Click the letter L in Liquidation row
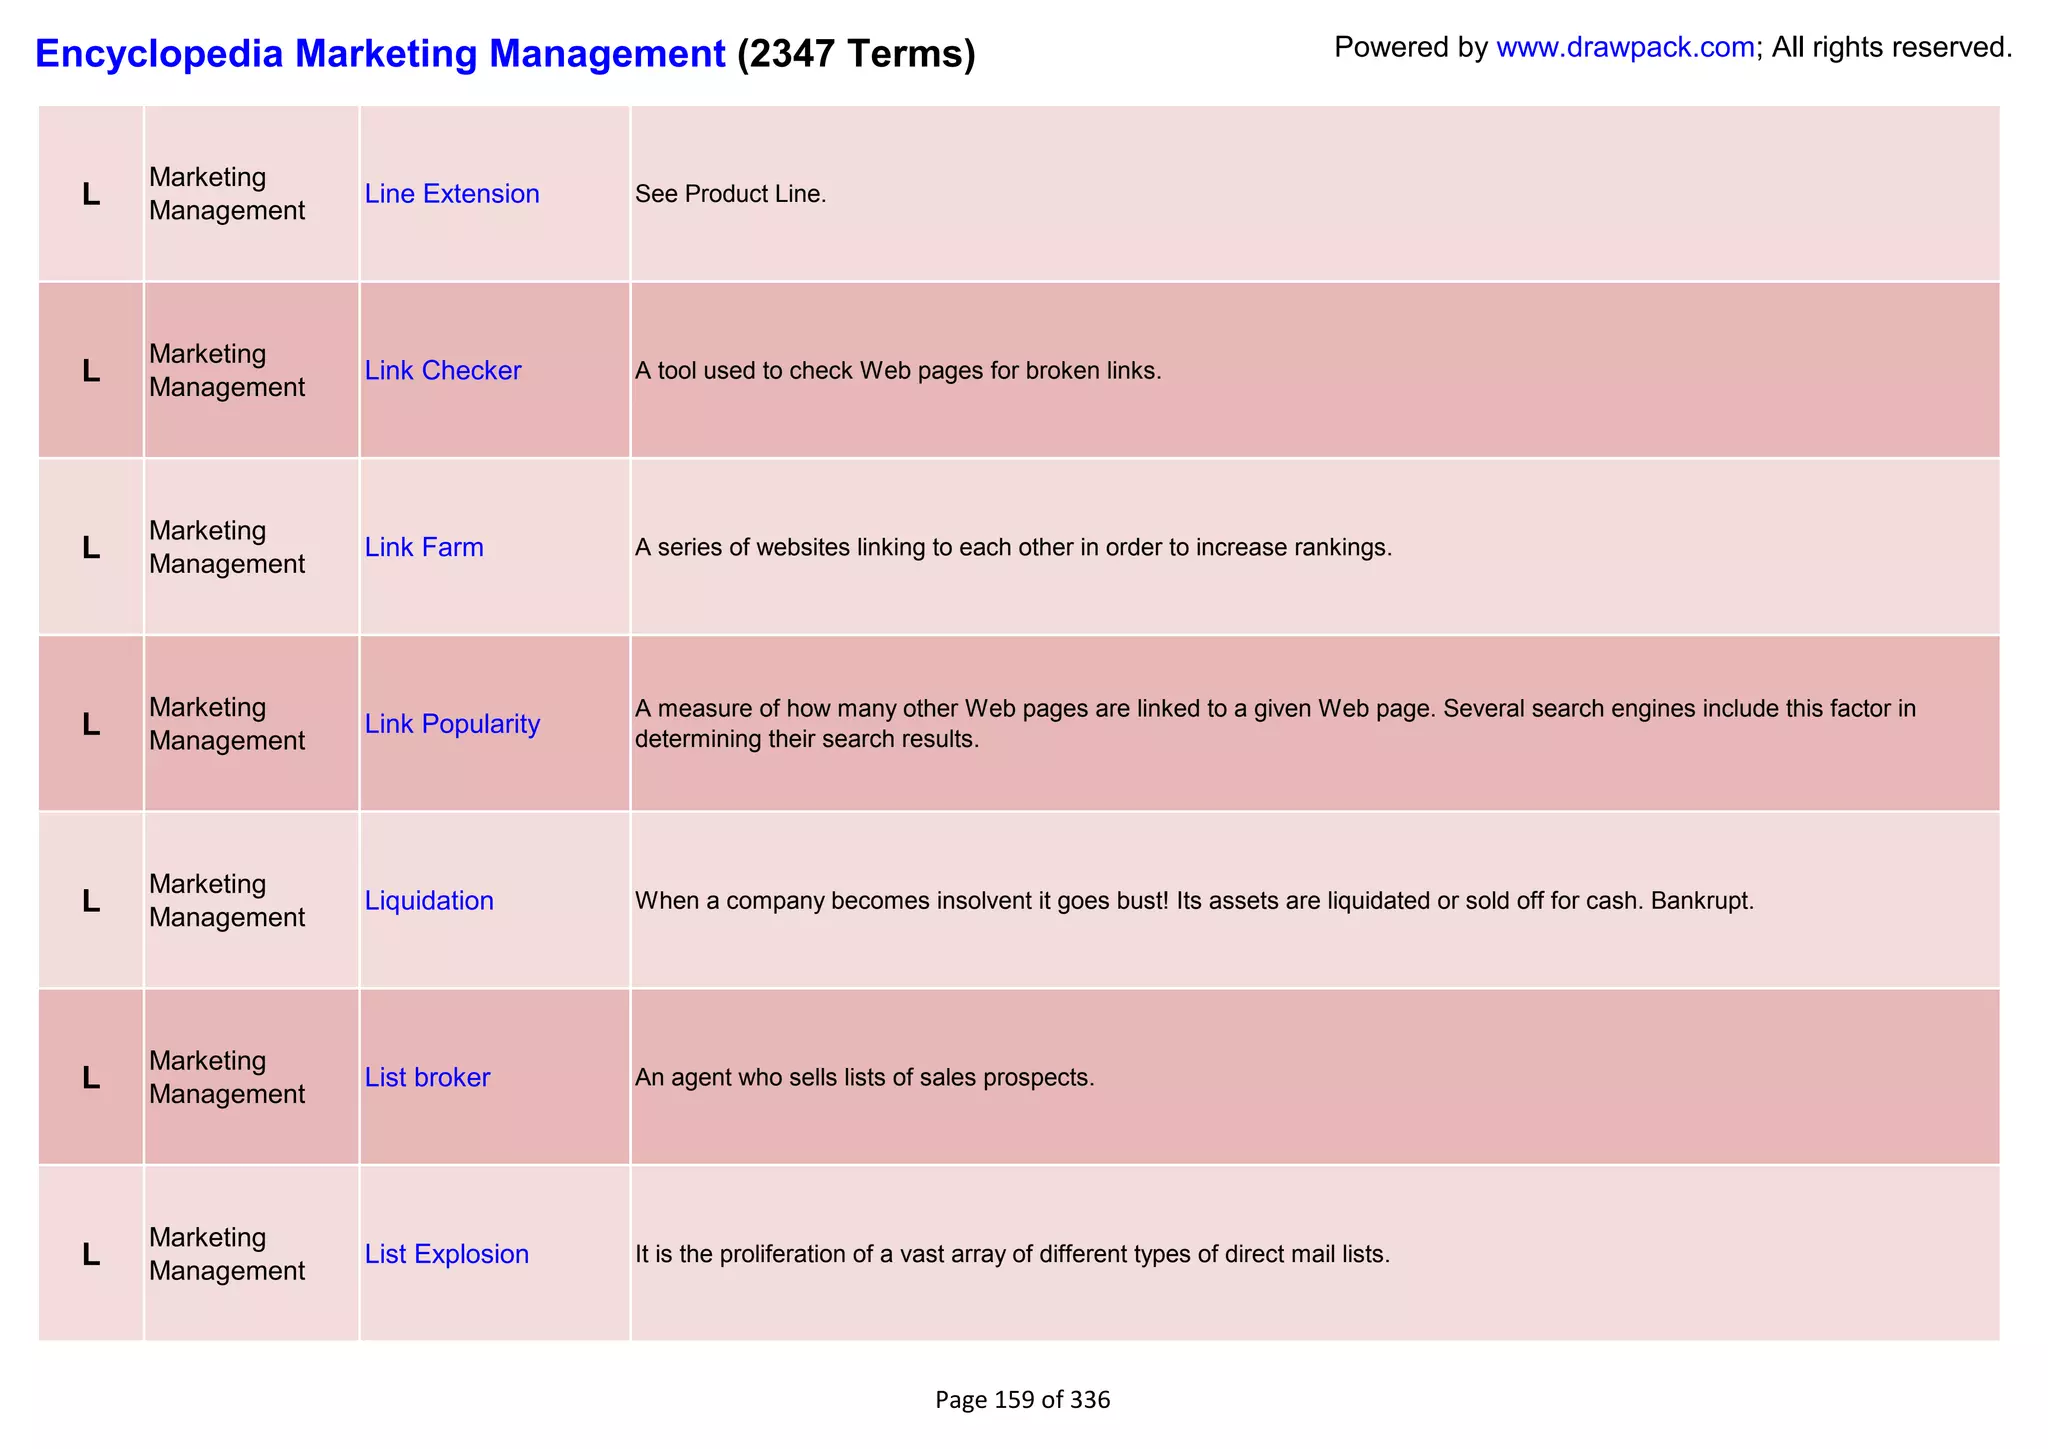 click(x=91, y=901)
